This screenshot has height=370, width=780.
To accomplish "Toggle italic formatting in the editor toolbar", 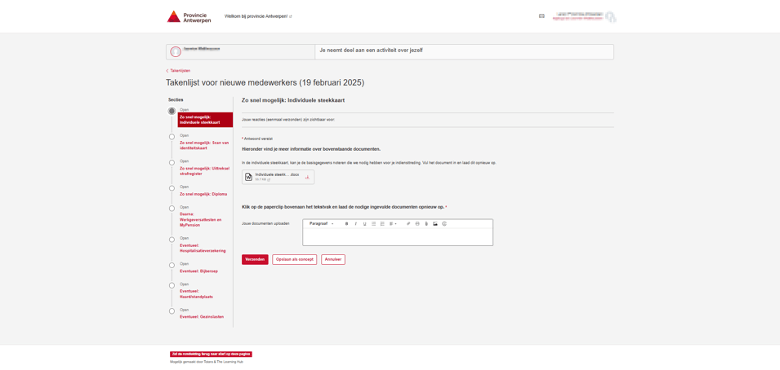I will click(356, 224).
